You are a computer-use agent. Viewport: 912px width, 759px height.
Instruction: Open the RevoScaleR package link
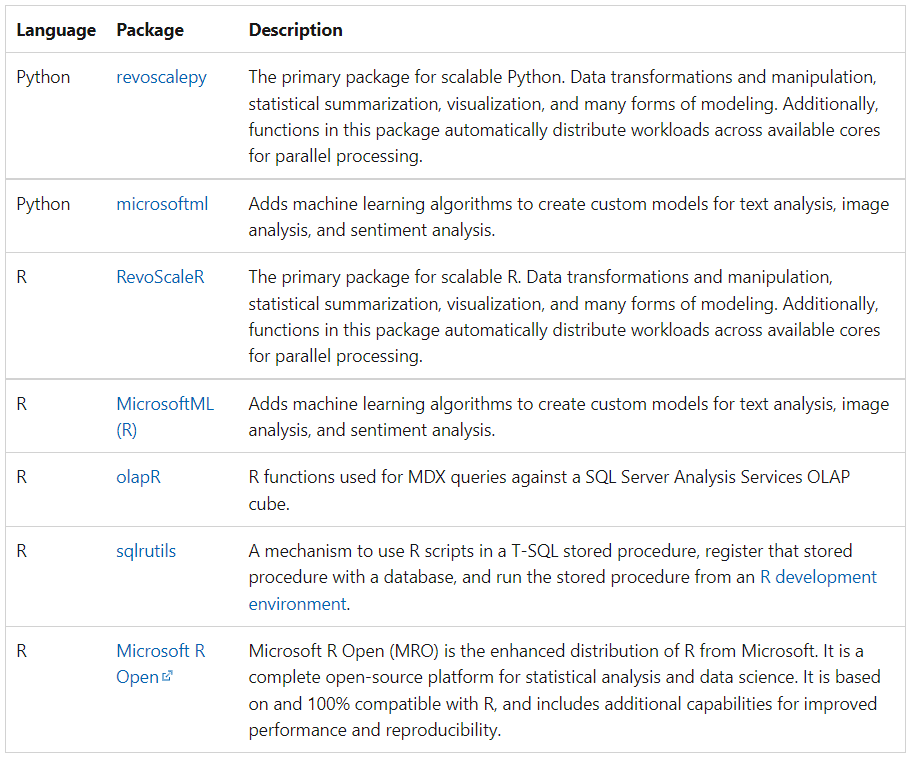(160, 277)
